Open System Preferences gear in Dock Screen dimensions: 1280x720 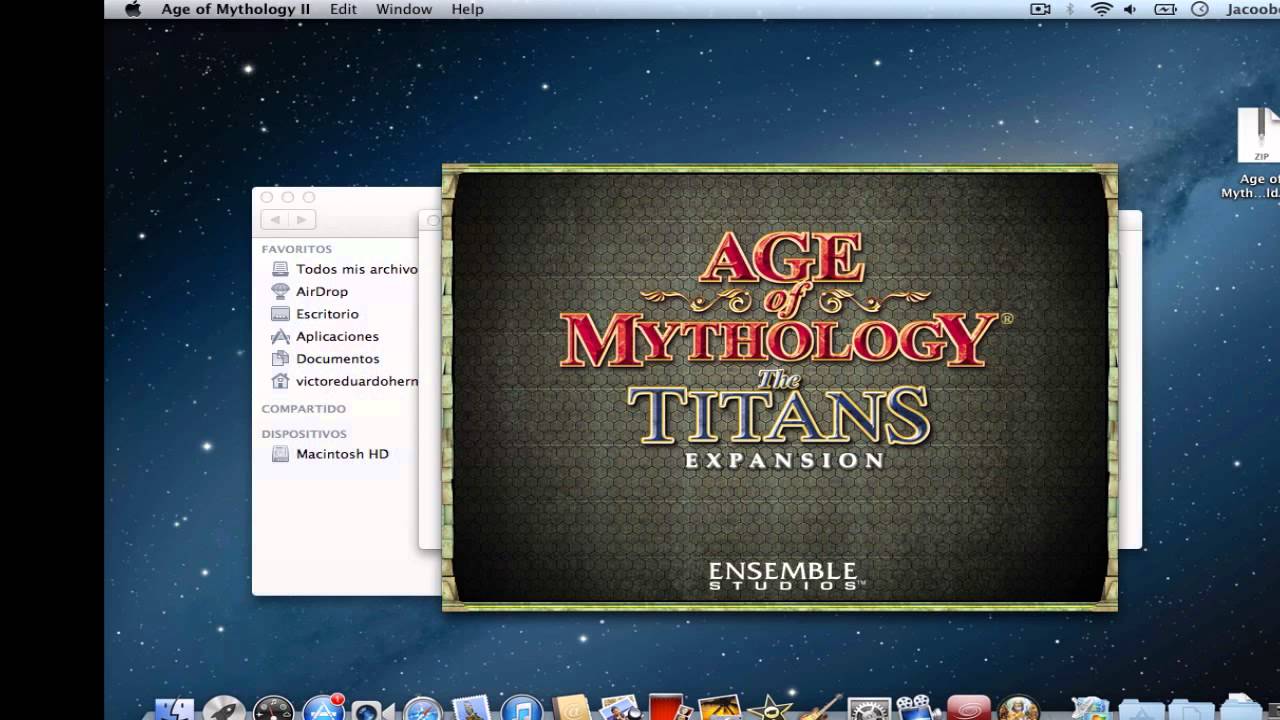coord(868,708)
